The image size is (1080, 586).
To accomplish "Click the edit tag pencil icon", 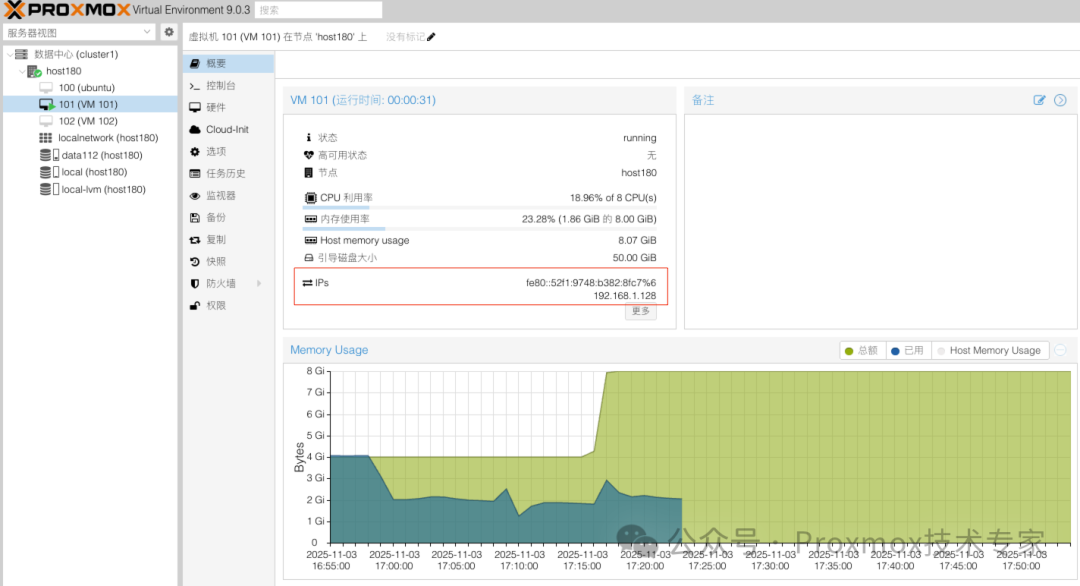I will click(x=432, y=37).
